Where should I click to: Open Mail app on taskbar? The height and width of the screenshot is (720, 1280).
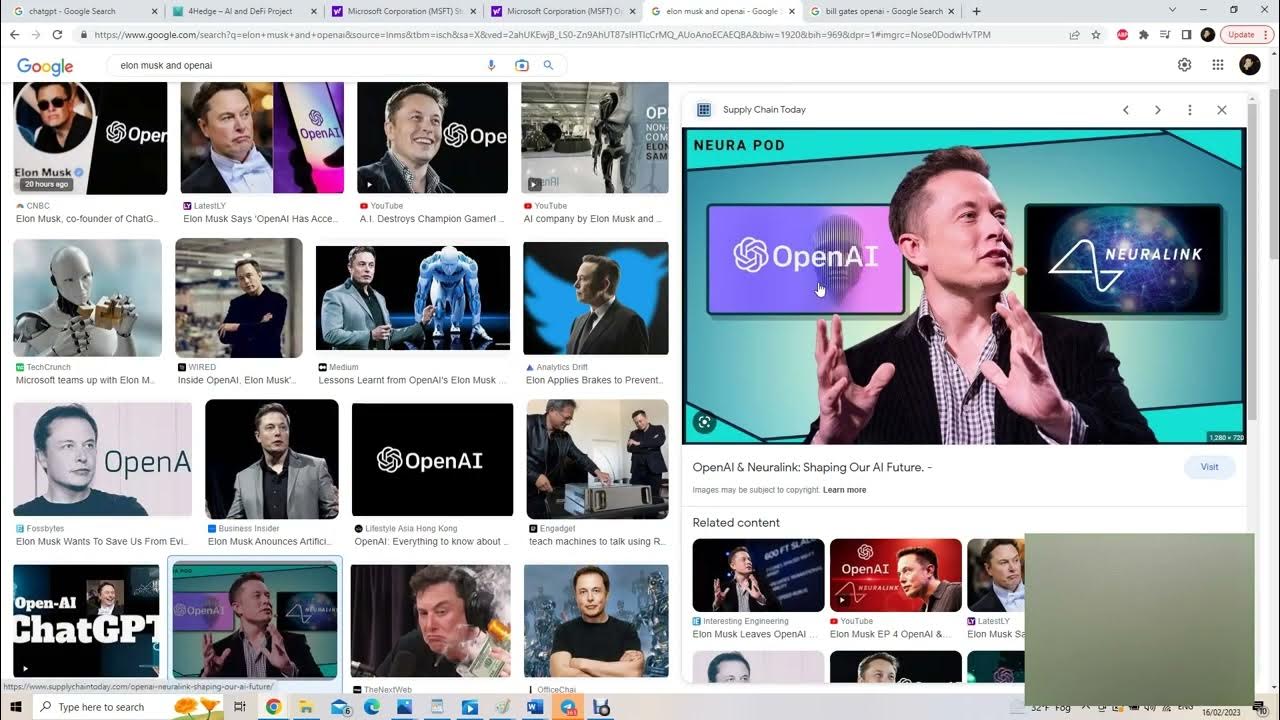point(339,707)
